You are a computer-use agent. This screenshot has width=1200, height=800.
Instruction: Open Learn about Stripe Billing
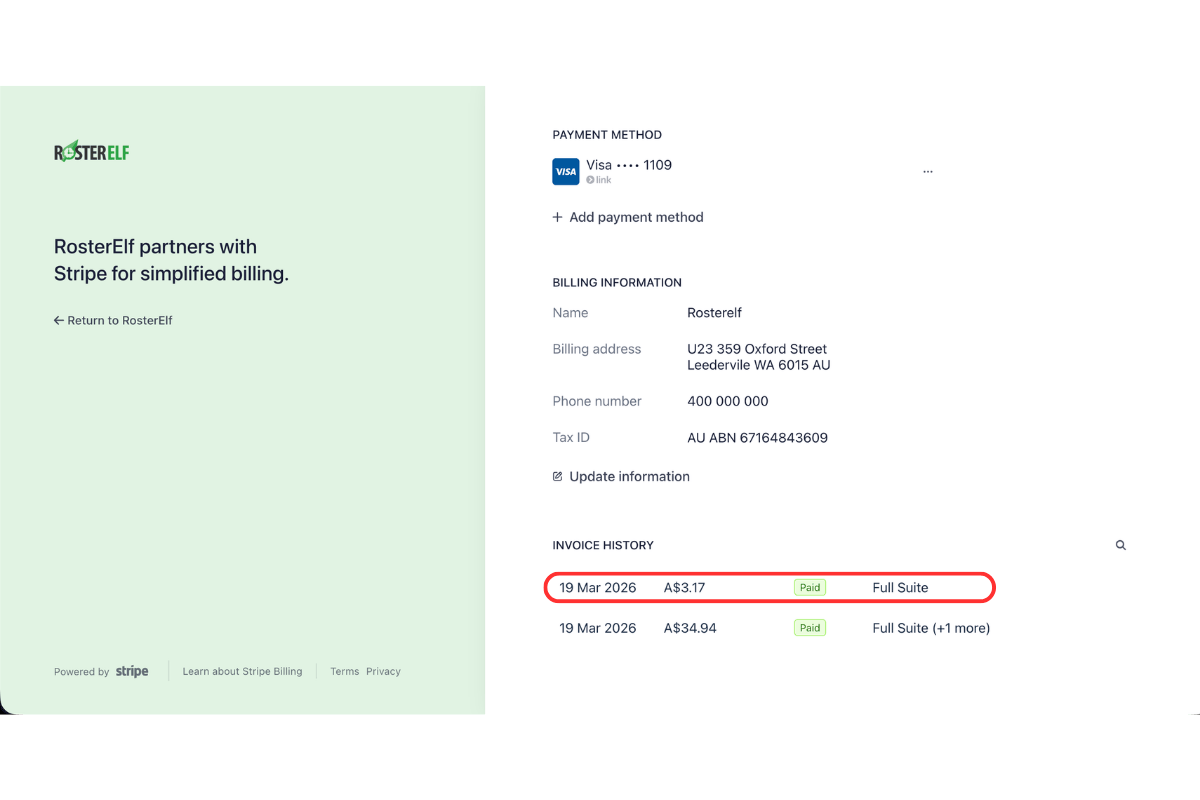pyautogui.click(x=242, y=671)
